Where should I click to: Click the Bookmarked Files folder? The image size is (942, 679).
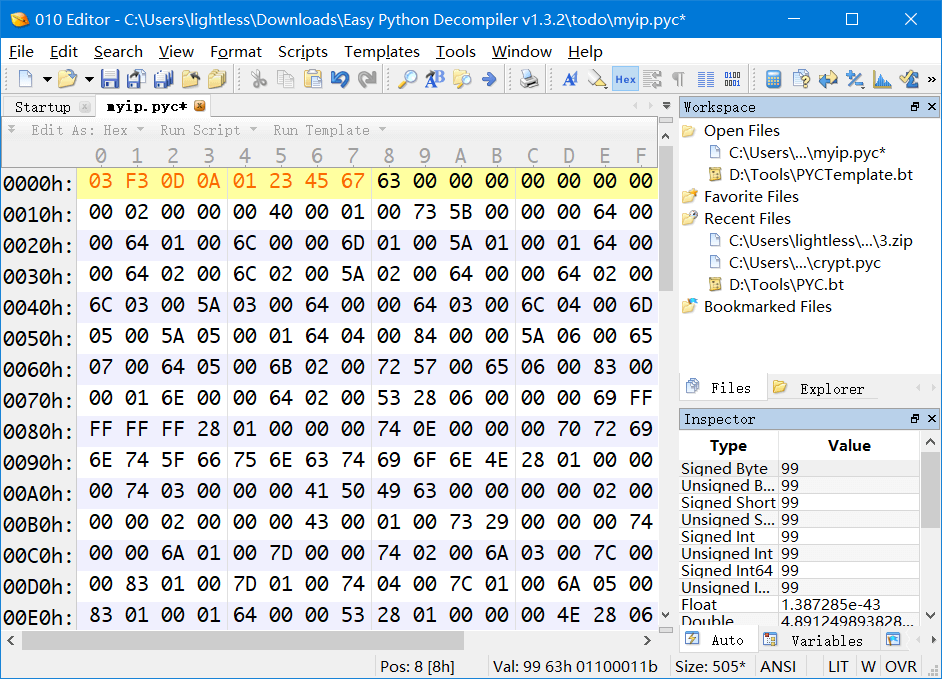click(x=768, y=307)
